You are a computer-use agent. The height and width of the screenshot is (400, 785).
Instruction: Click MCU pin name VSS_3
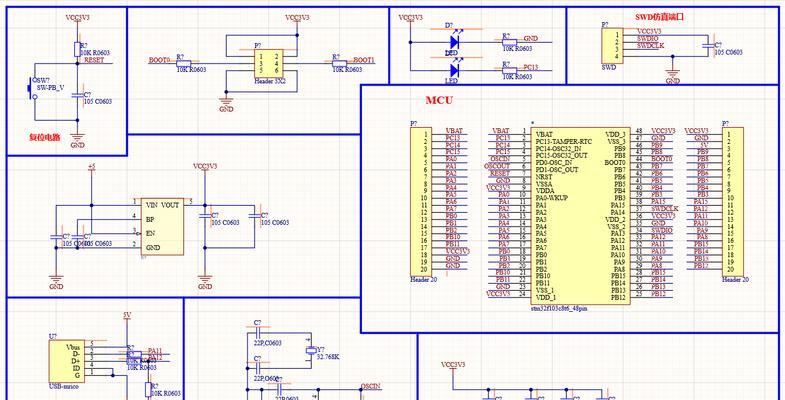pyautogui.click(x=615, y=142)
